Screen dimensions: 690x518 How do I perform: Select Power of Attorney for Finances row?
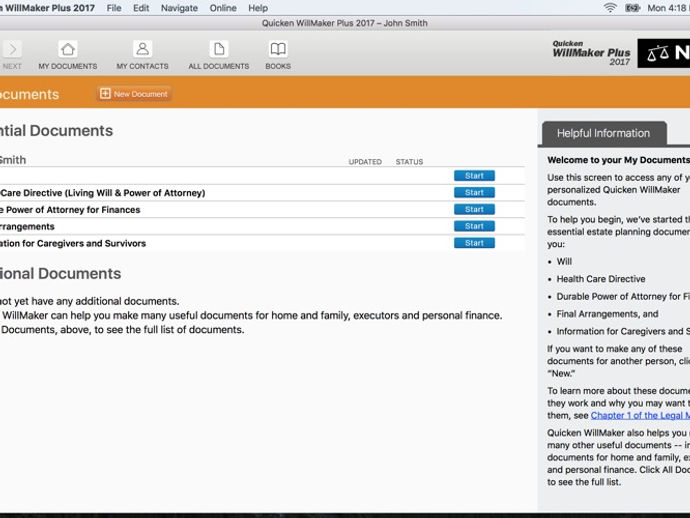point(262,209)
